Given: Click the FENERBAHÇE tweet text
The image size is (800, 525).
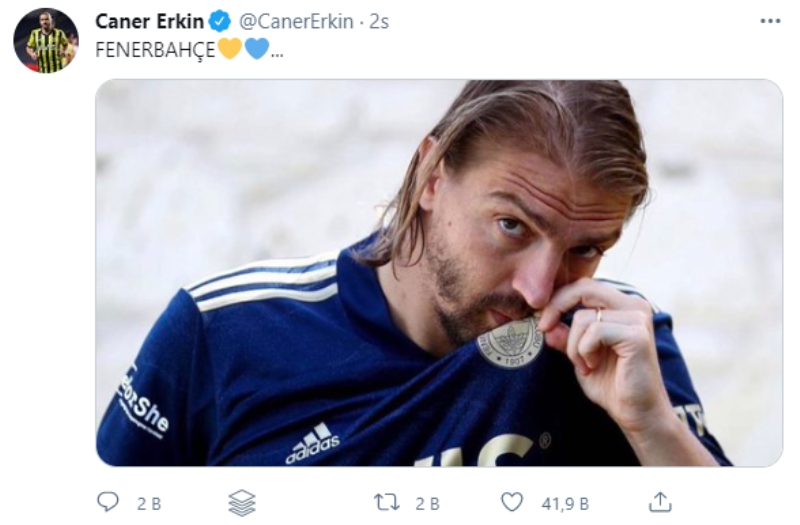Looking at the screenshot, I should click(155, 50).
